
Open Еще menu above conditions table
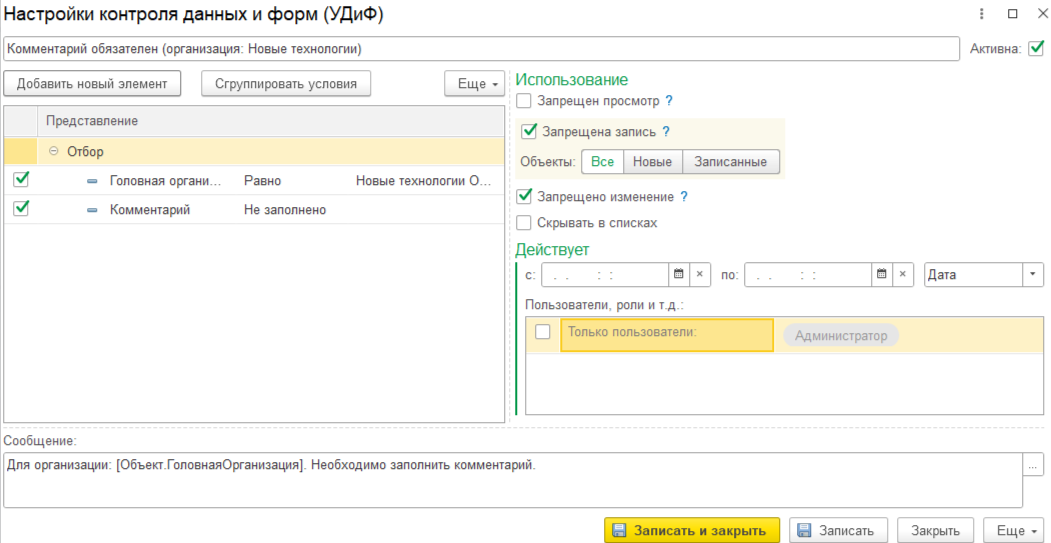[x=474, y=84]
